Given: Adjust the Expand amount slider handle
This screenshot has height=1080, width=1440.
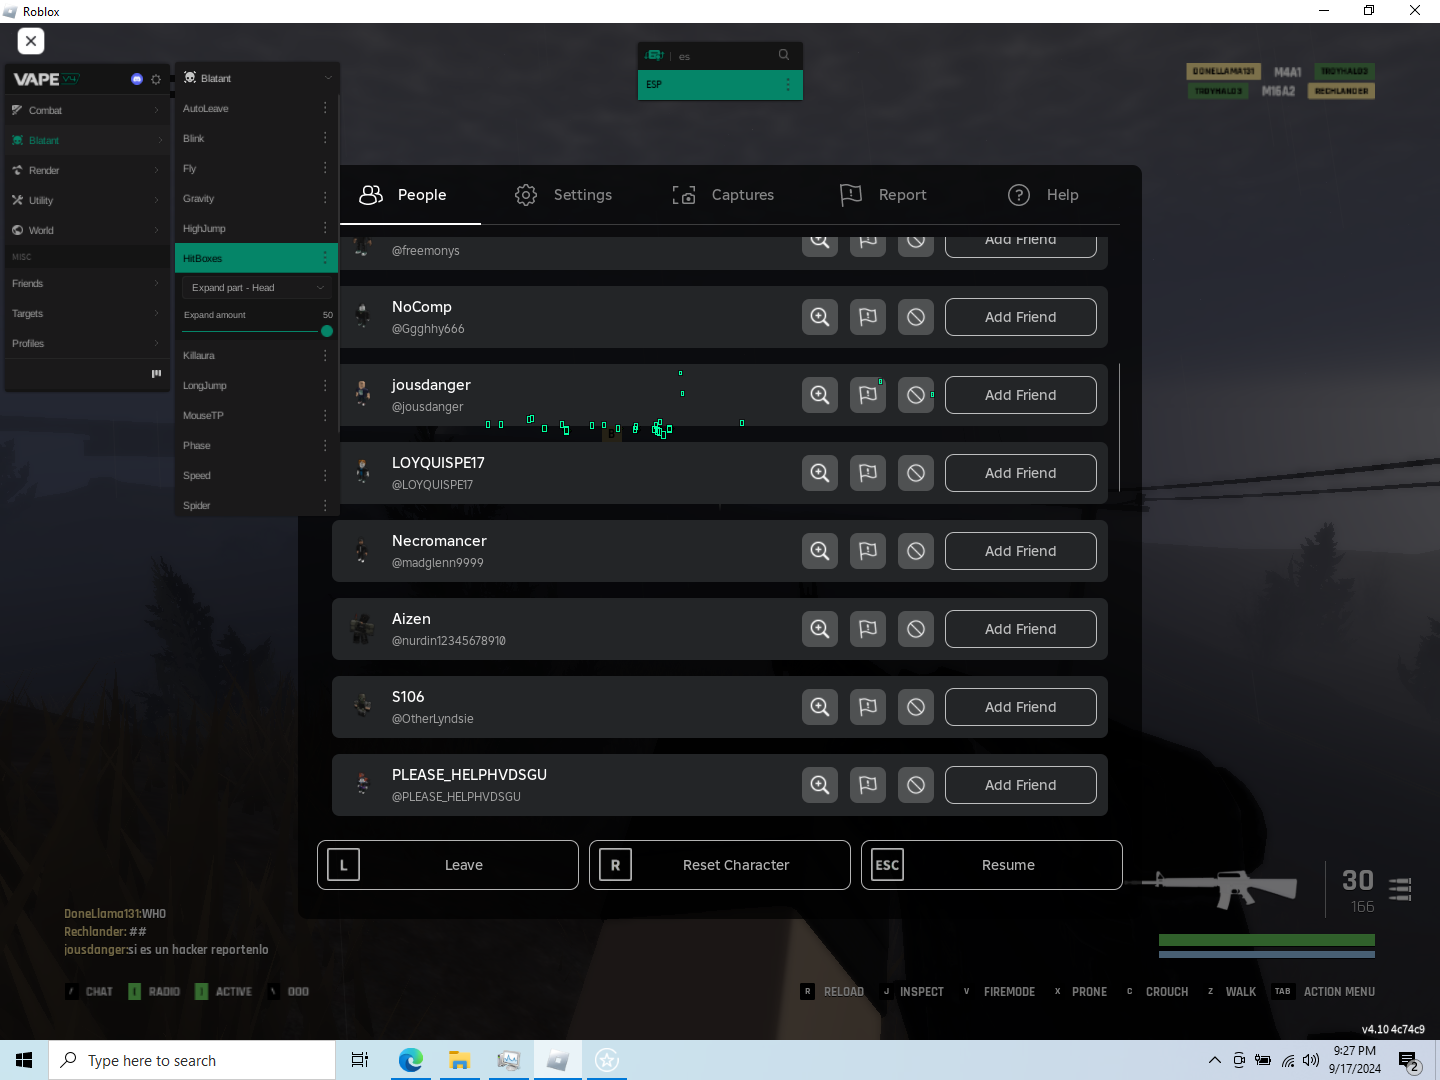Looking at the screenshot, I should tap(327, 331).
